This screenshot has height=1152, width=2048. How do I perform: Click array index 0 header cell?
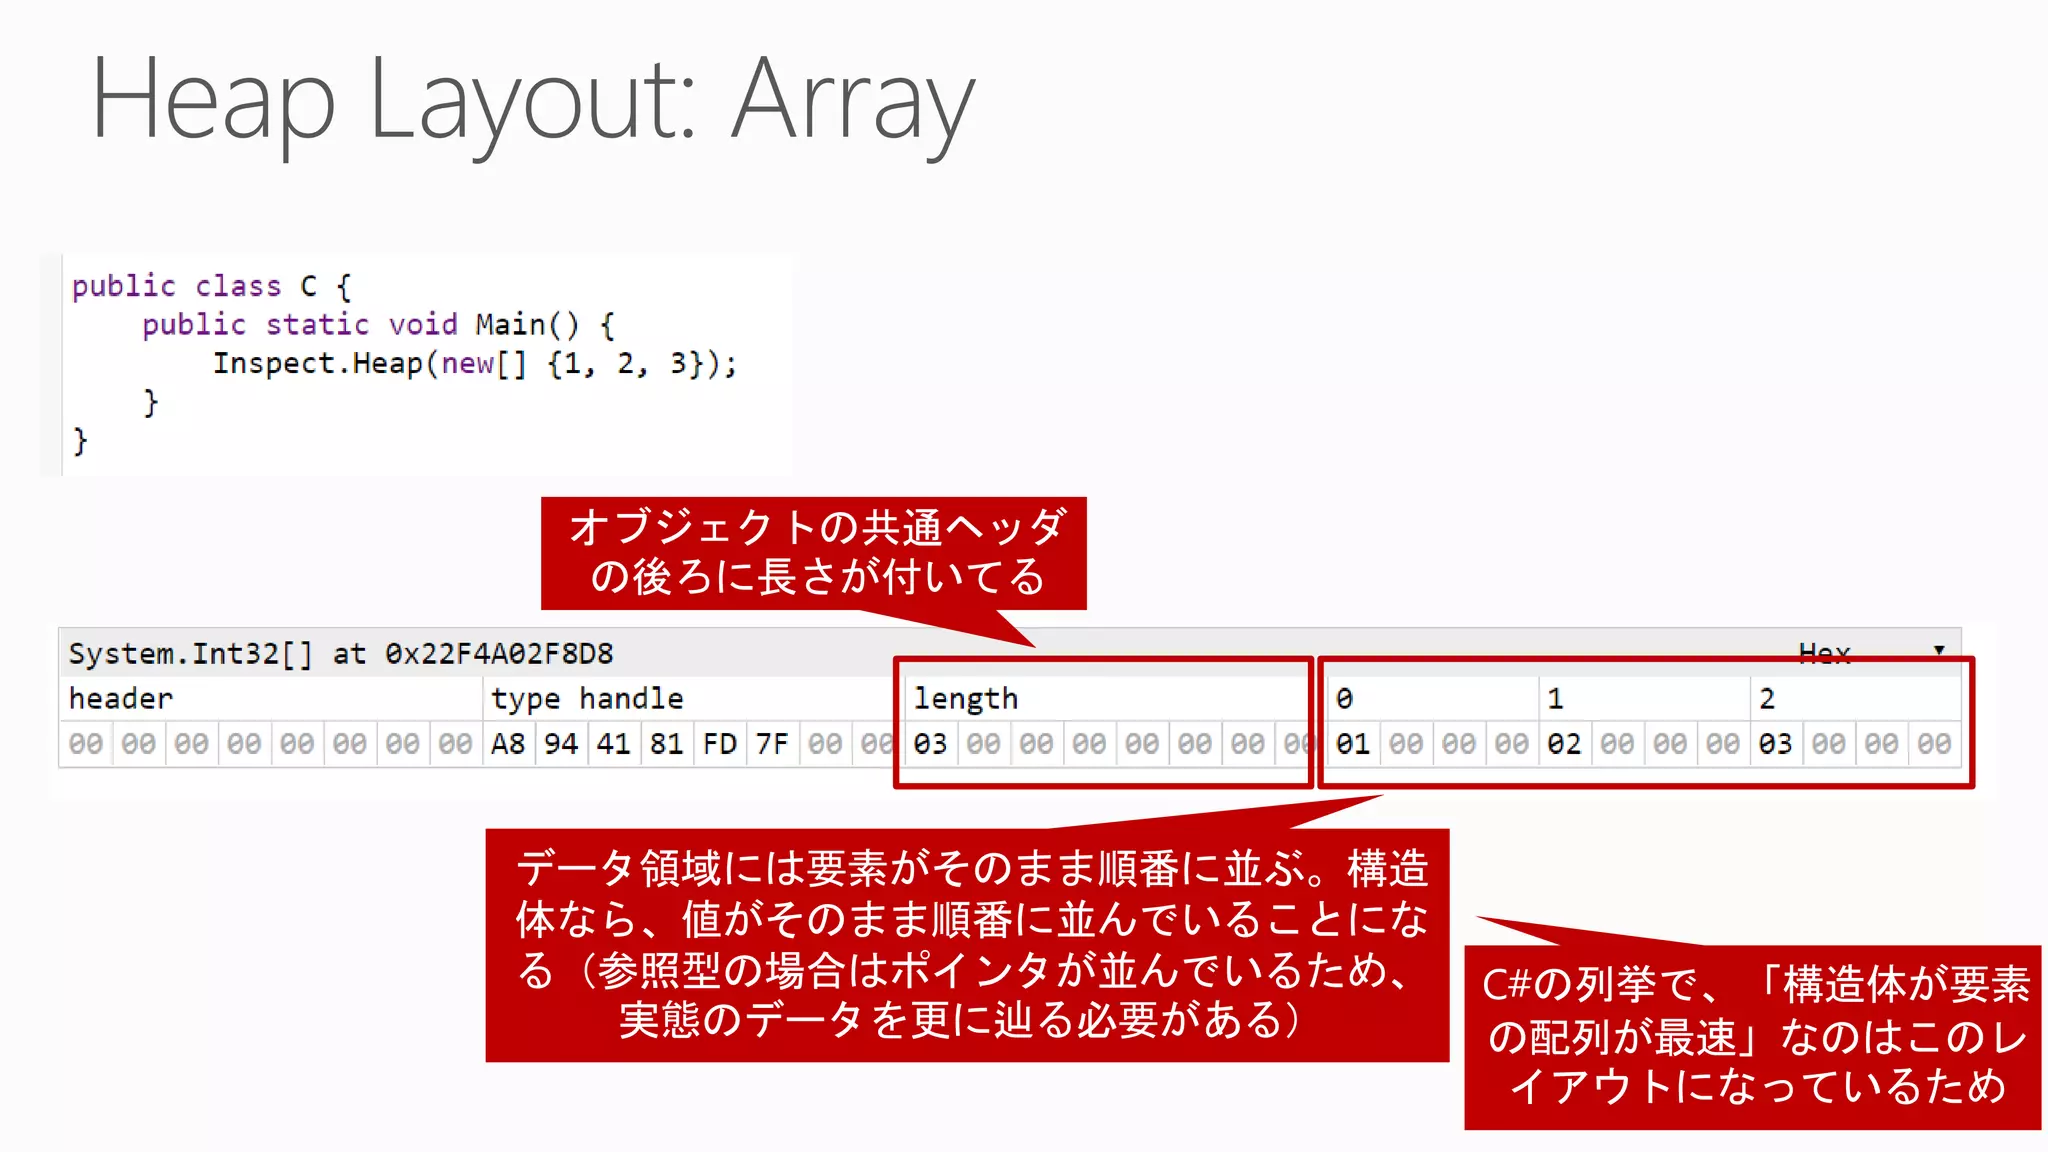[1344, 698]
